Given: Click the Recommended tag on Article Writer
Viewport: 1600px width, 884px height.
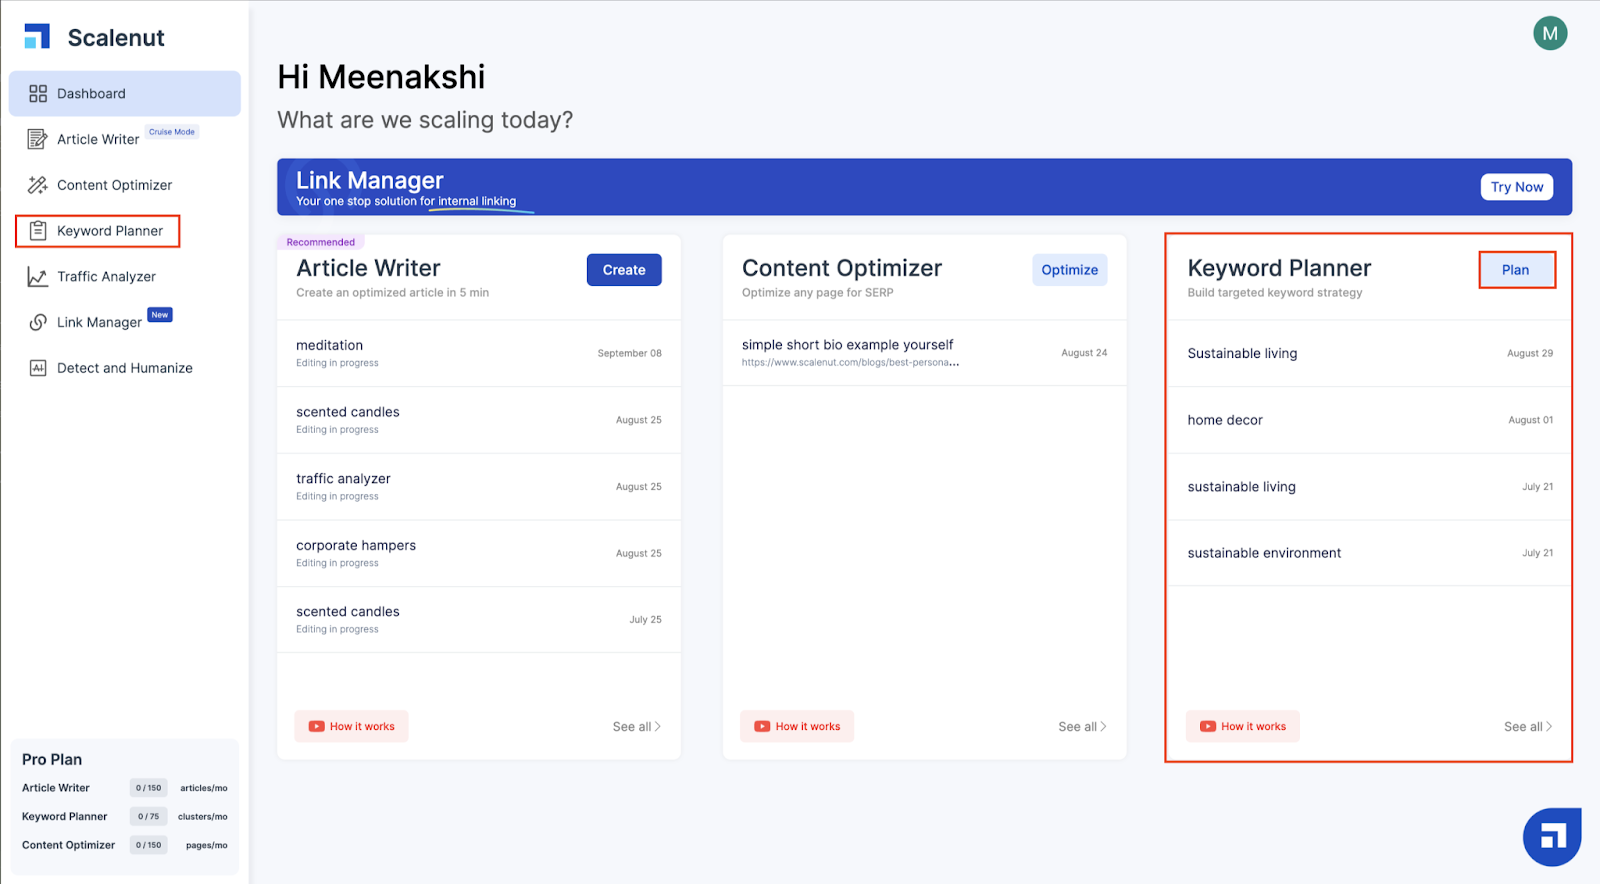Looking at the screenshot, I should tap(321, 242).
